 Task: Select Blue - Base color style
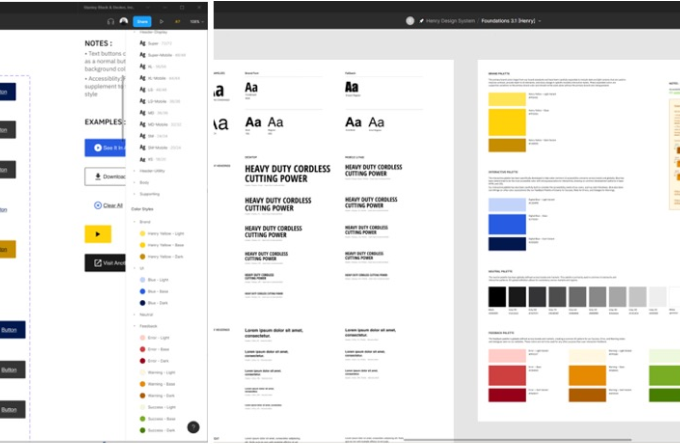point(158,291)
